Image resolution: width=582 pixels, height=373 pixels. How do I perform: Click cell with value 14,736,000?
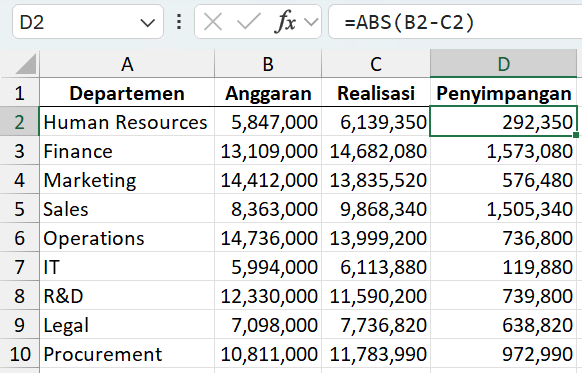tap(268, 238)
